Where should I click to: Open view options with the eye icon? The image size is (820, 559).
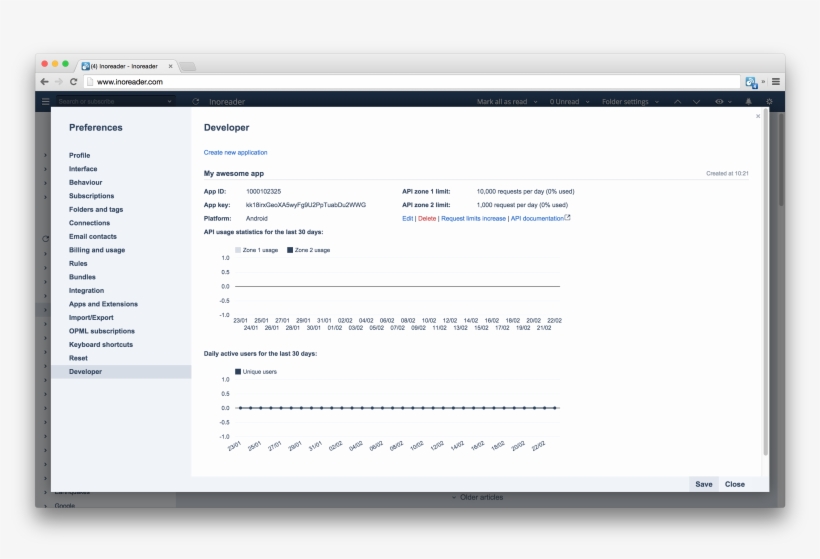(720, 101)
